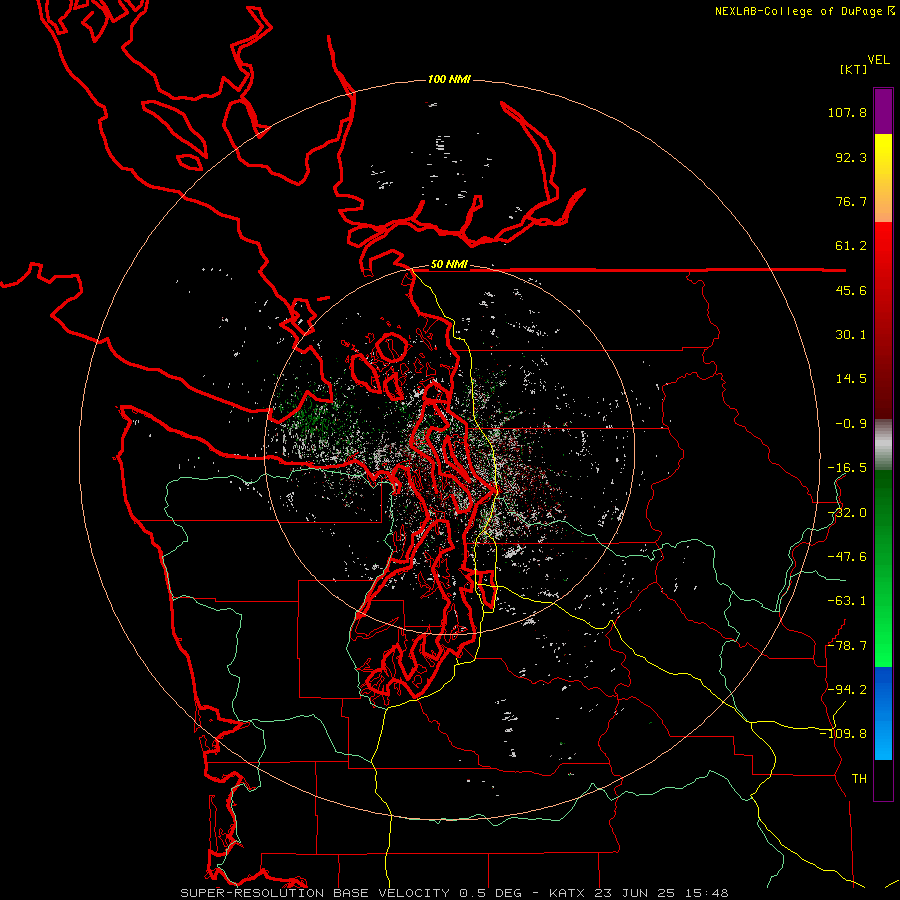
Task: Pick the yellow segment of the velocity scale
Action: (x=883, y=154)
